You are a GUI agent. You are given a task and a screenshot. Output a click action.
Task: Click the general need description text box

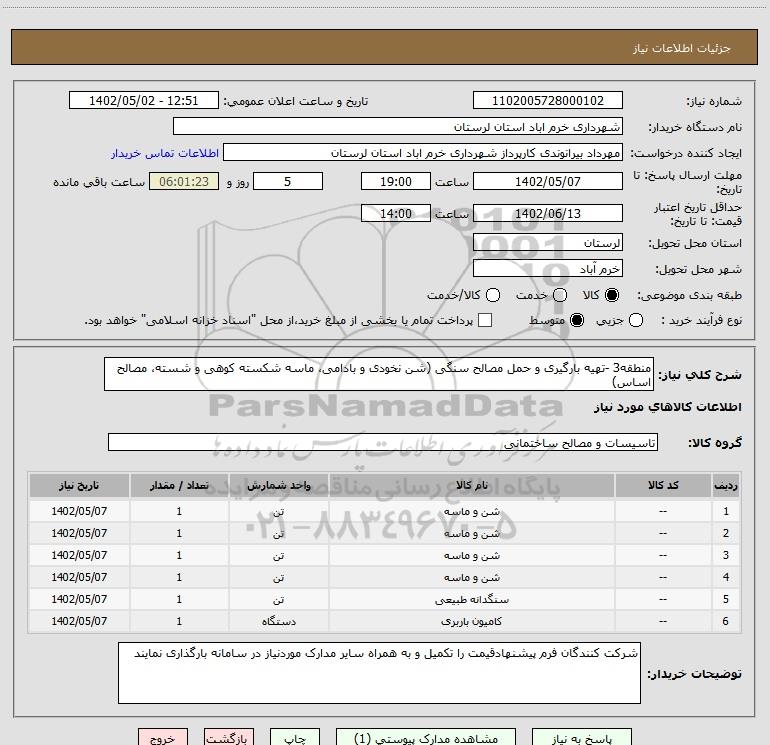coord(379,374)
